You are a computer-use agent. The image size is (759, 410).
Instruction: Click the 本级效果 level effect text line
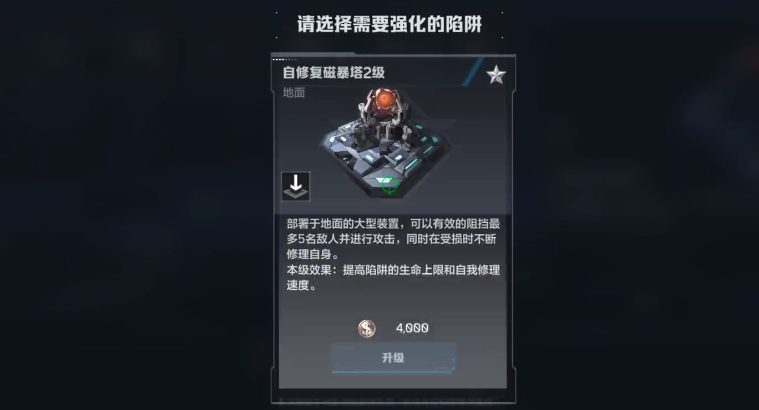(x=393, y=270)
